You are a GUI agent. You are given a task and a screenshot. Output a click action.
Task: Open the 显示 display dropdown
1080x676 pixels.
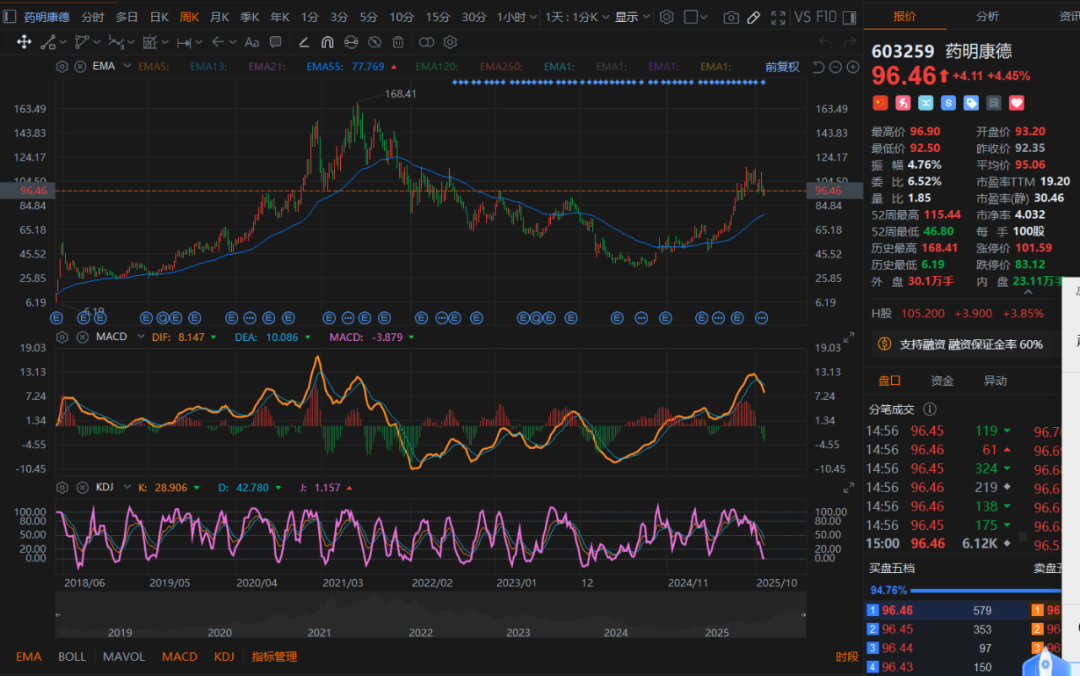click(x=632, y=17)
